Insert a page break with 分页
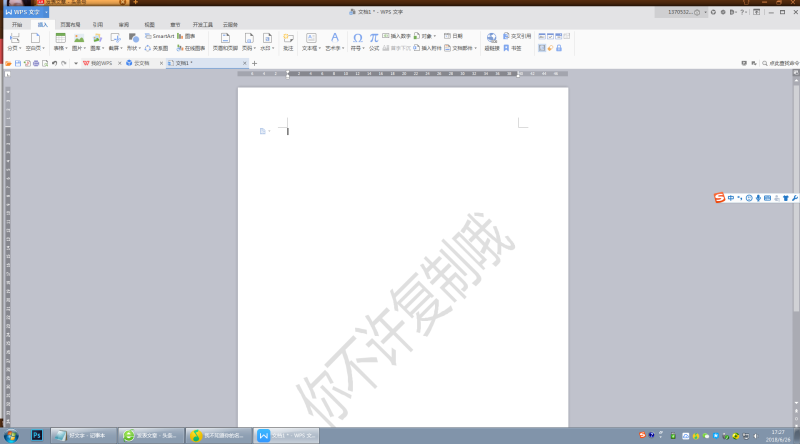Screen dimensions: 800x444 14,41
